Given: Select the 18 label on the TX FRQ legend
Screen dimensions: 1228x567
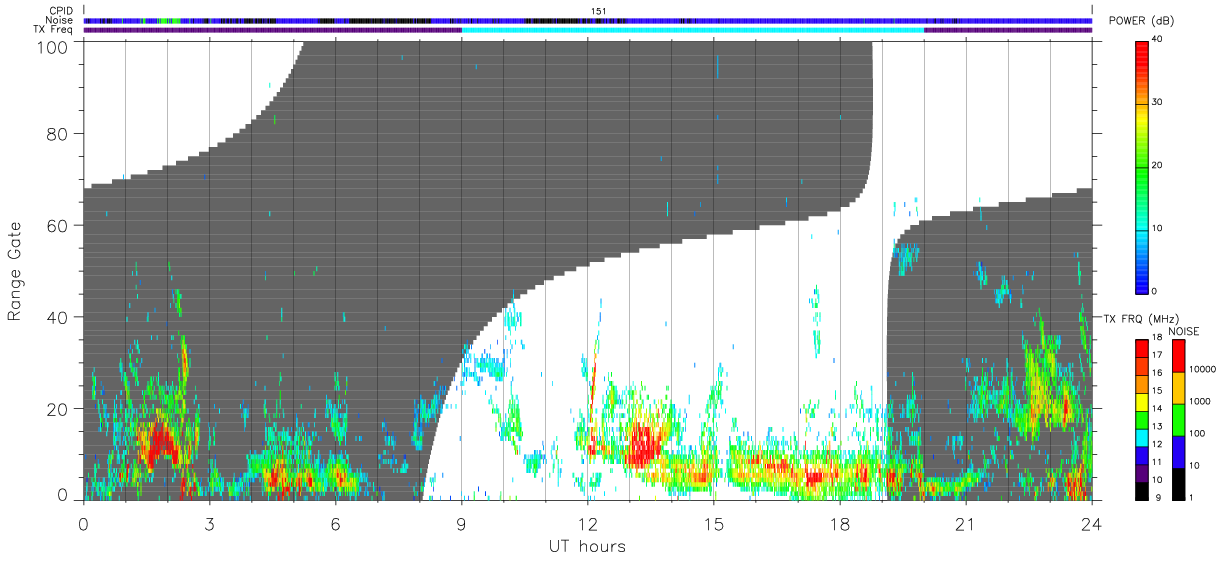Looking at the screenshot, I should (1158, 338).
